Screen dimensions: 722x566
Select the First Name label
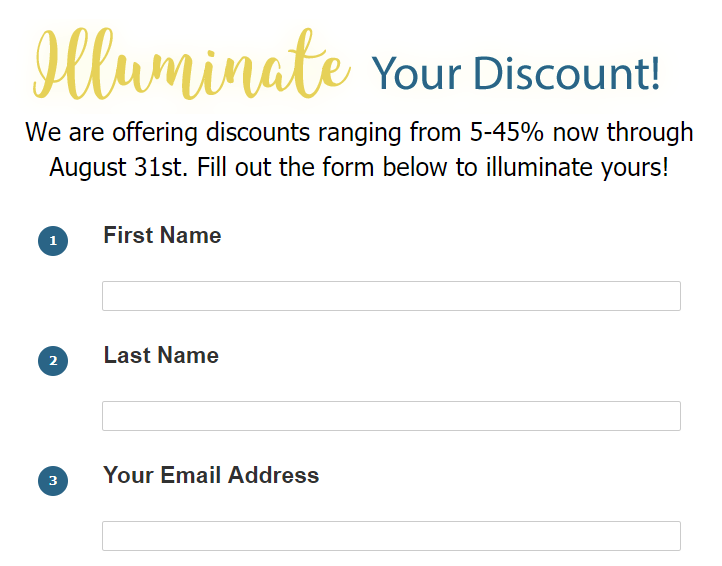[162, 235]
